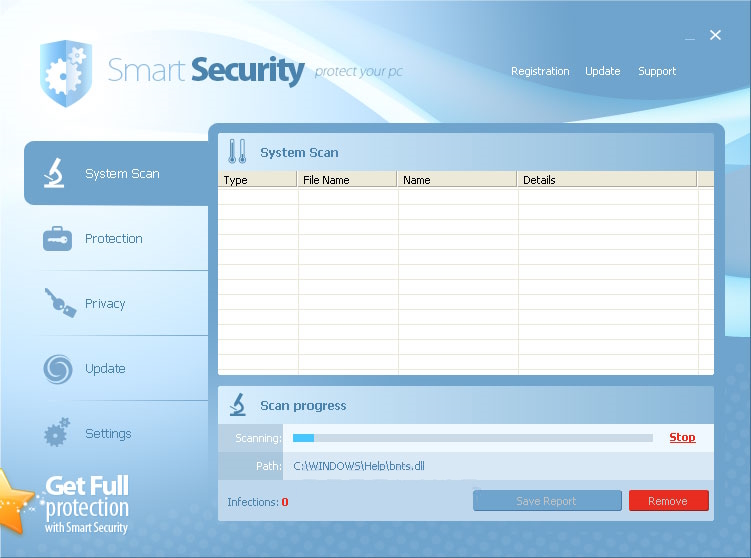Click the scanning progress bar
This screenshot has height=558, width=751.
[471, 438]
